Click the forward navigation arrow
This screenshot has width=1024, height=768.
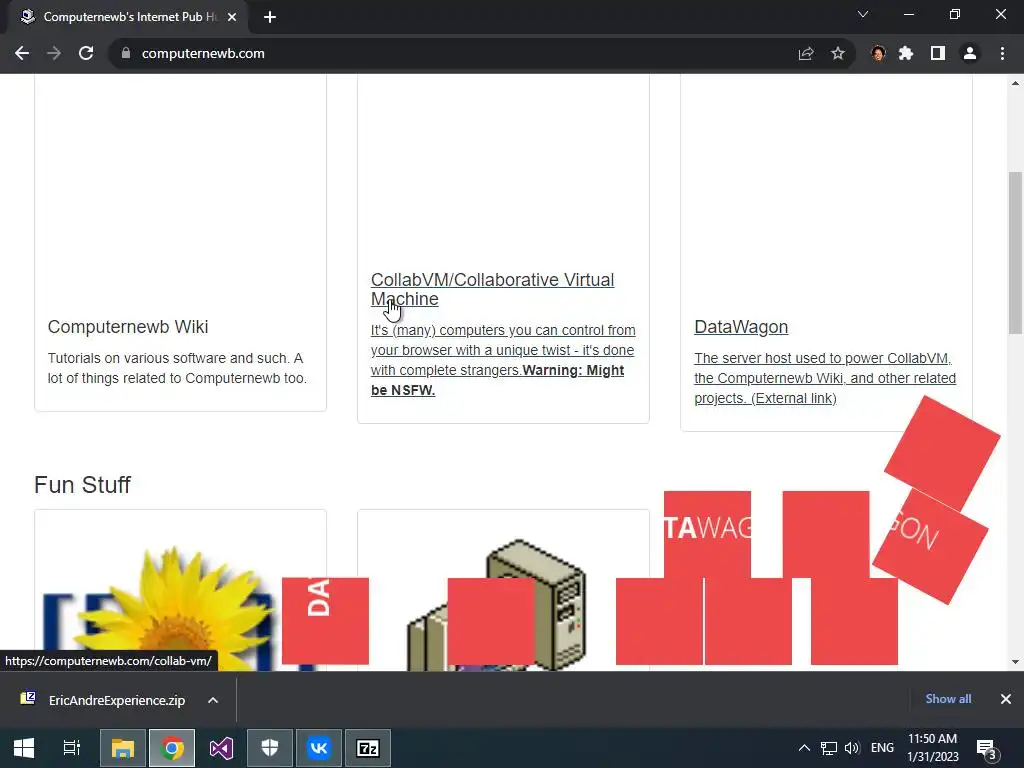54,54
